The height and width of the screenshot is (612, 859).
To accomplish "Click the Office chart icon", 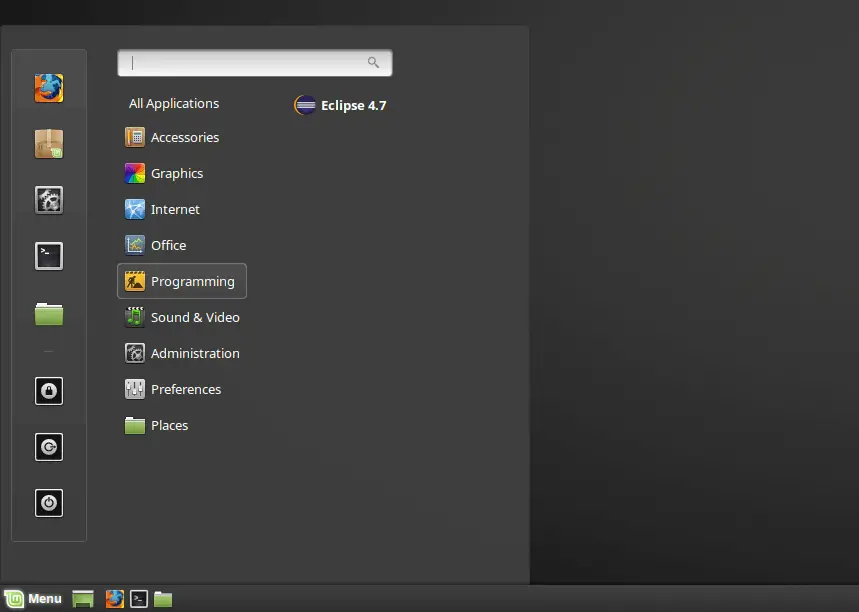I will tap(135, 245).
